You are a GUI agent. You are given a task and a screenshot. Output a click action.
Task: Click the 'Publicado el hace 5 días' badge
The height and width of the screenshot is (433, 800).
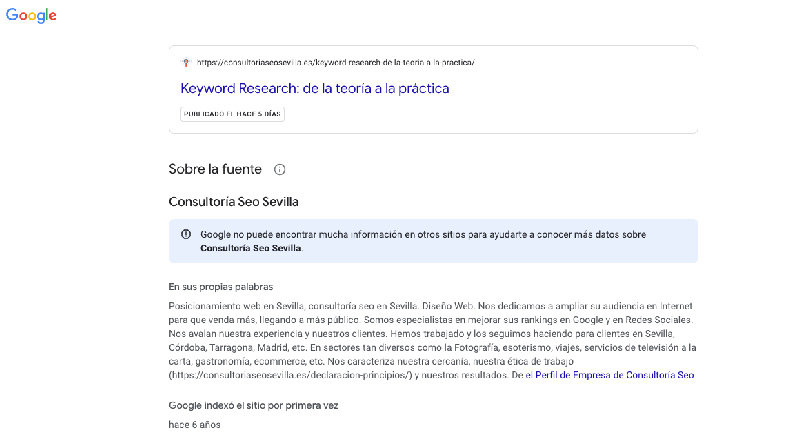coord(232,114)
